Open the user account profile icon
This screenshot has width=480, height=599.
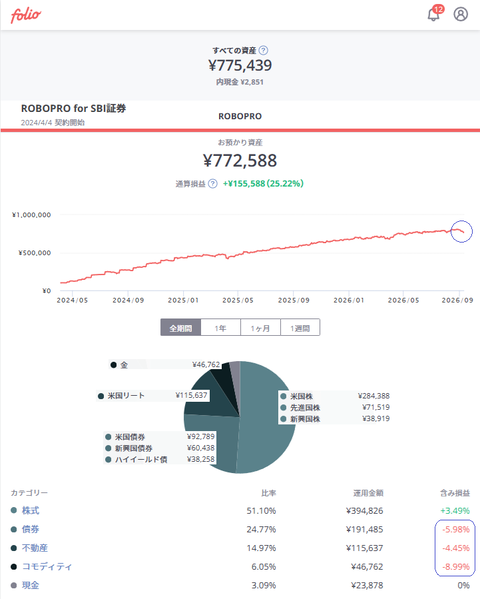461,14
